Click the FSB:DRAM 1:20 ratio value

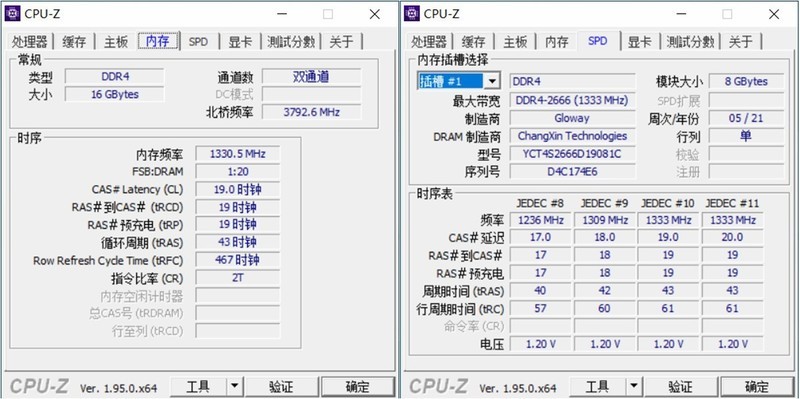pyautogui.click(x=238, y=171)
